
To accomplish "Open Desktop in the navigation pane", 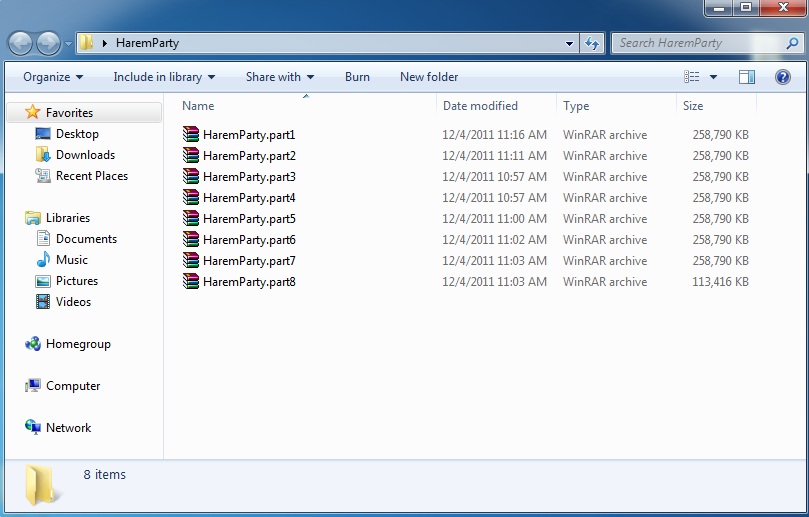I will 77,134.
